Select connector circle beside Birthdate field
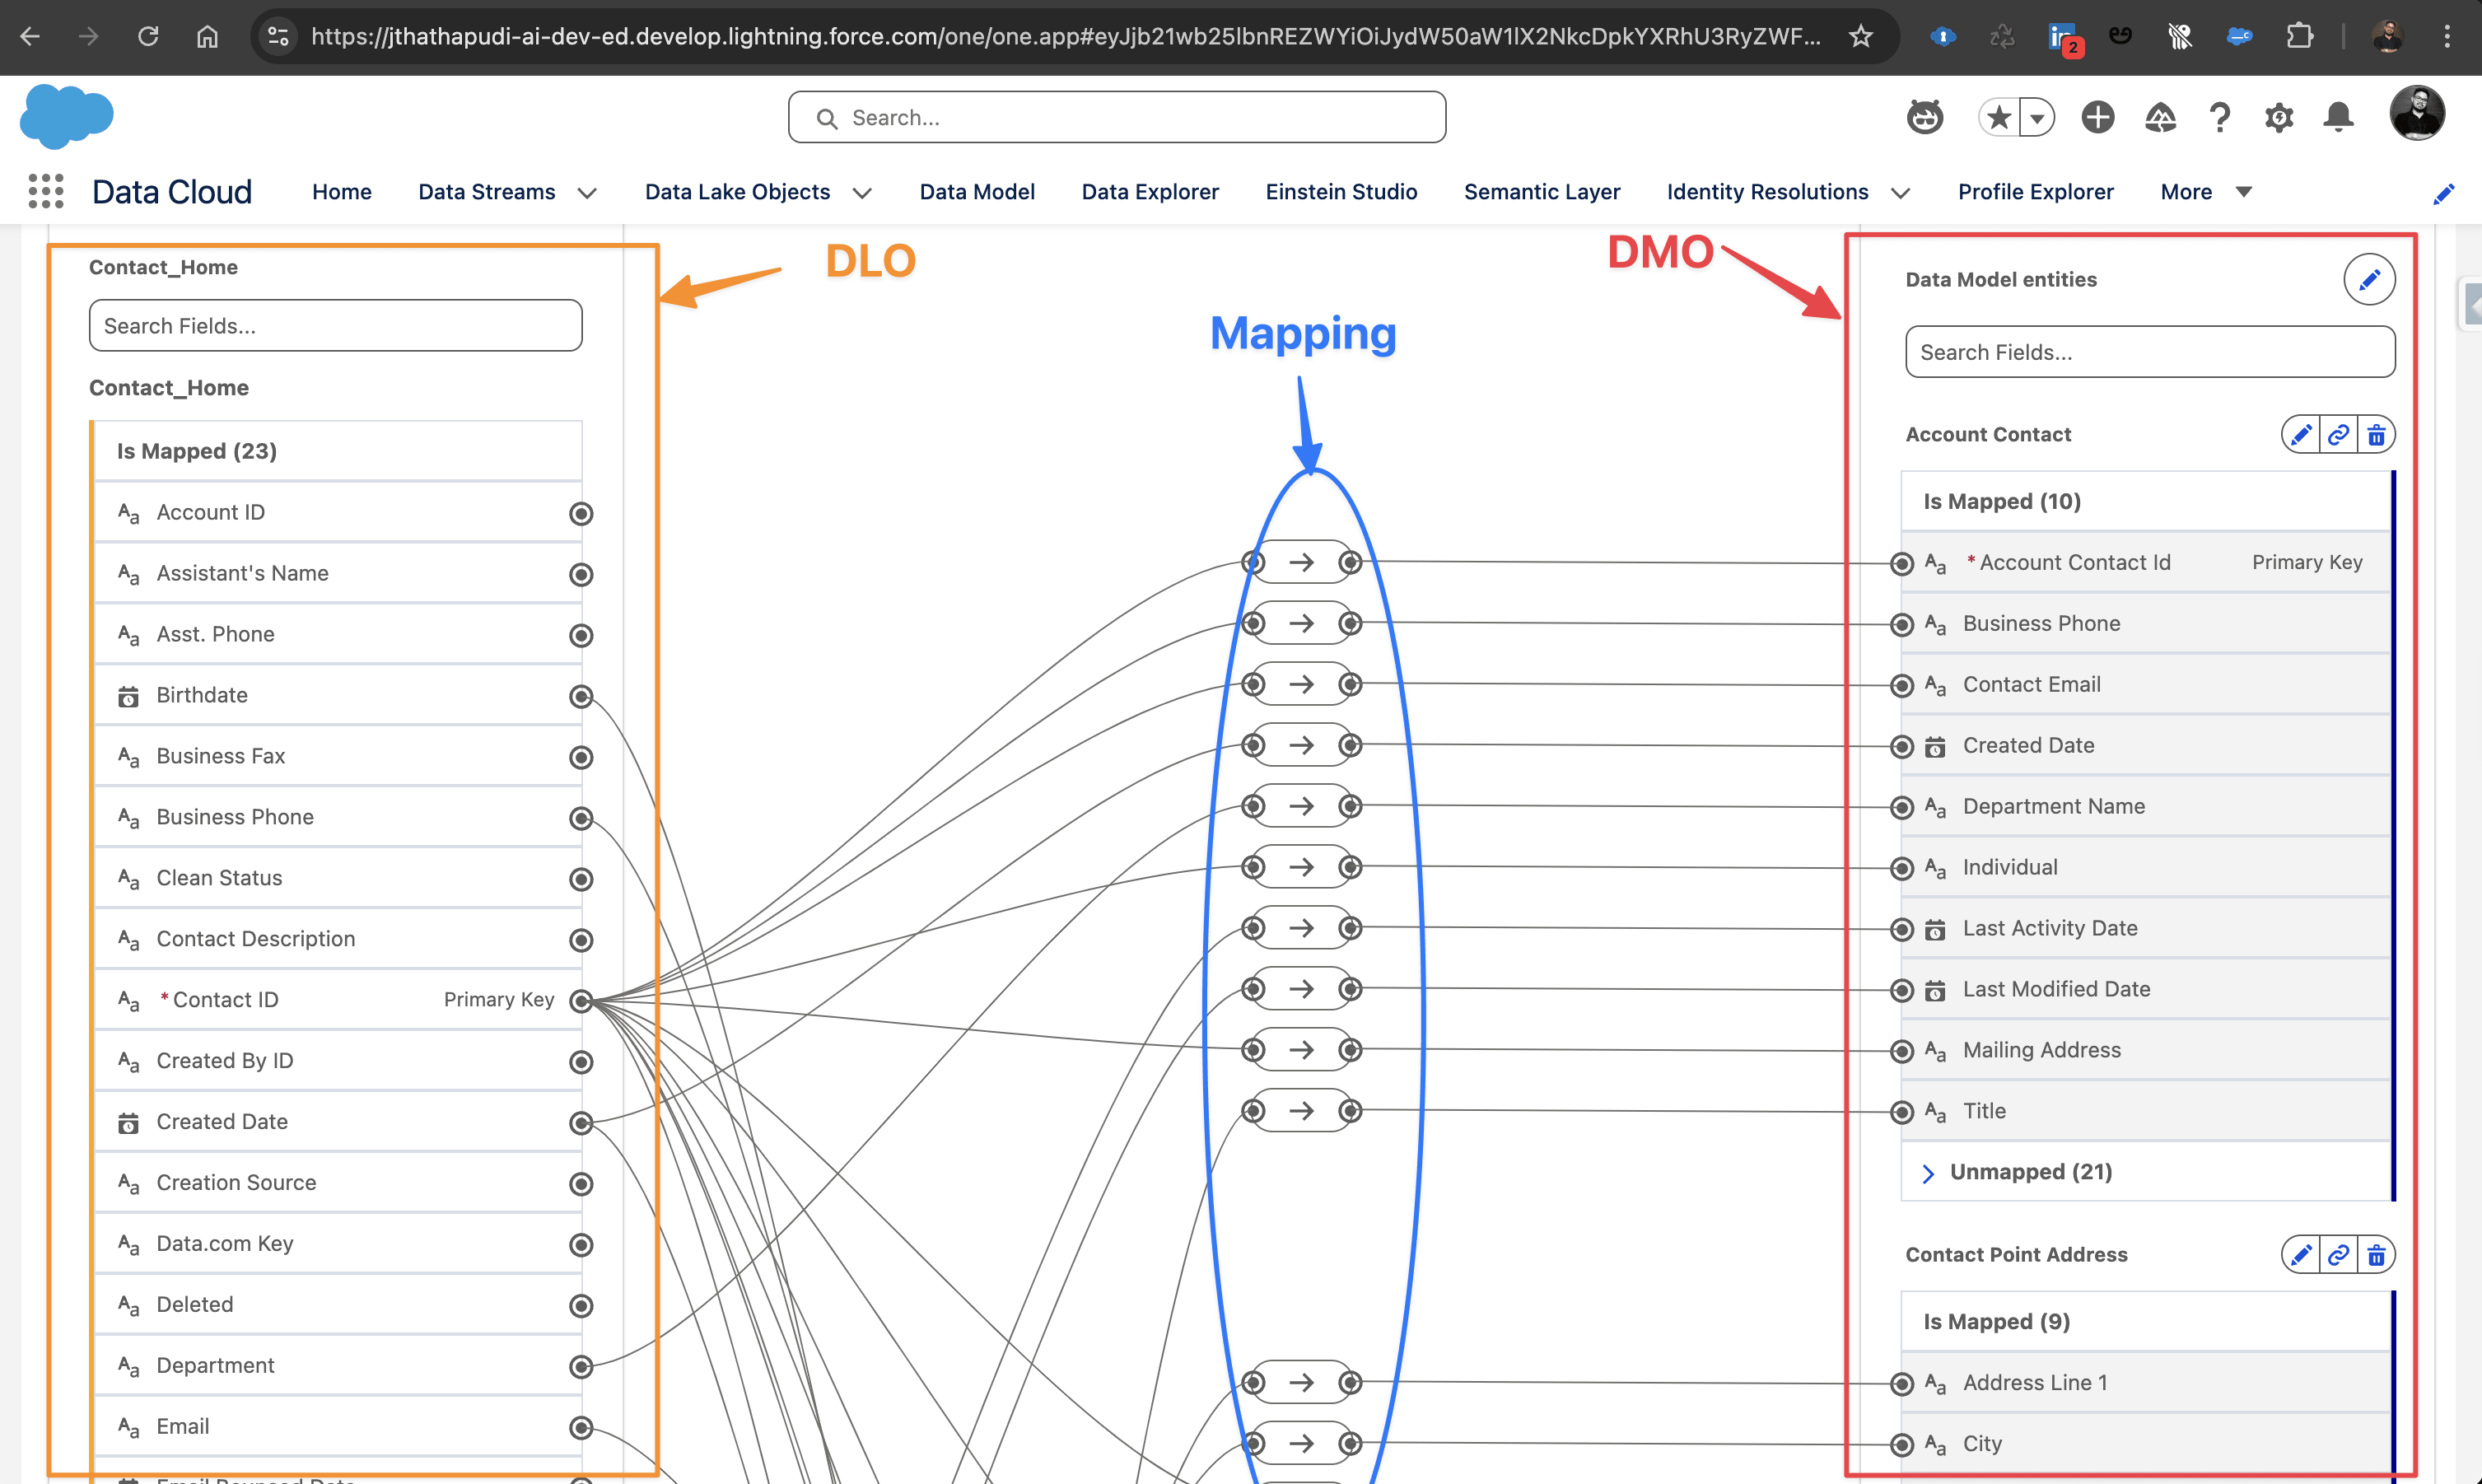The image size is (2482, 1484). pos(581,696)
